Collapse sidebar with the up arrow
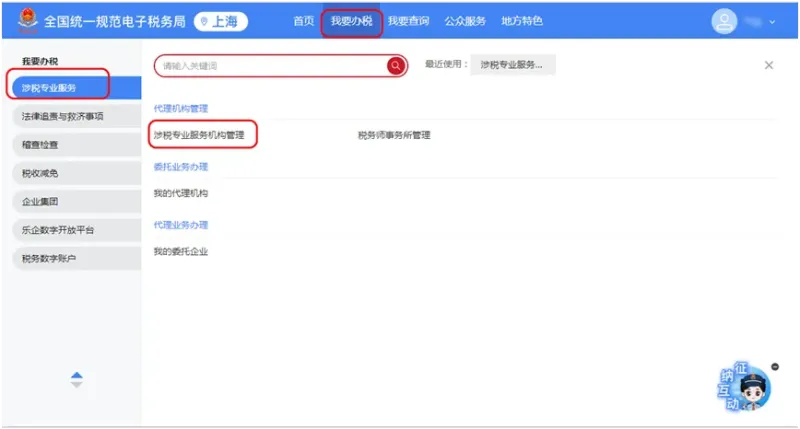 click(x=77, y=375)
